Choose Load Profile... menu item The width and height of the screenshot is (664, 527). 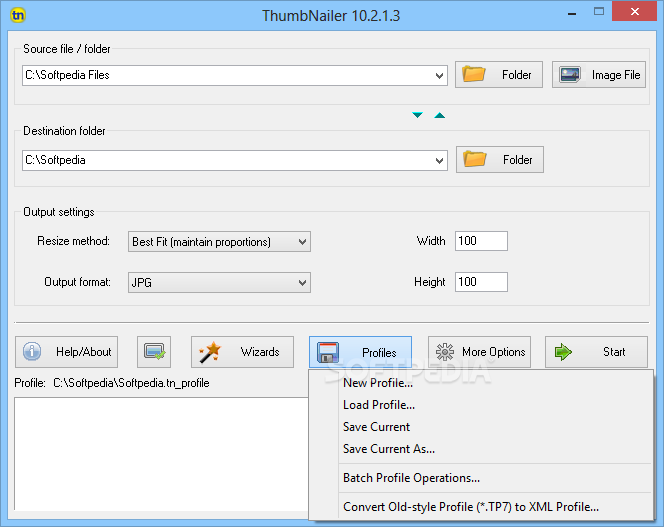click(481, 405)
